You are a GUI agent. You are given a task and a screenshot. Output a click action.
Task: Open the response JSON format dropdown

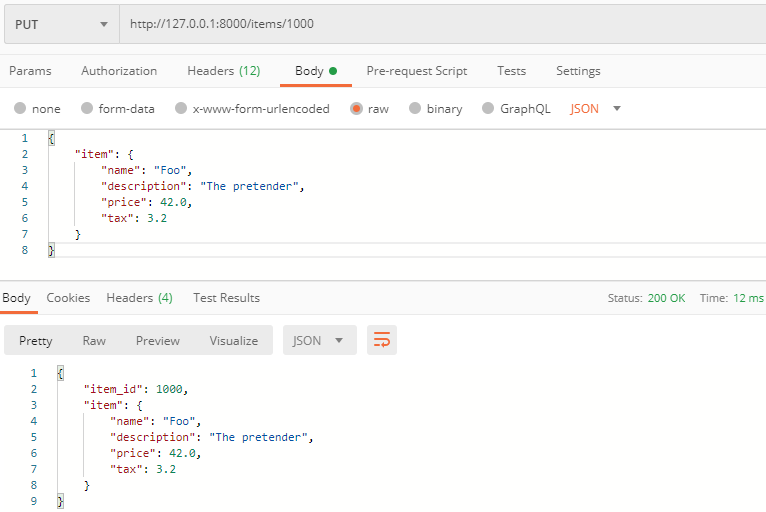pos(319,341)
